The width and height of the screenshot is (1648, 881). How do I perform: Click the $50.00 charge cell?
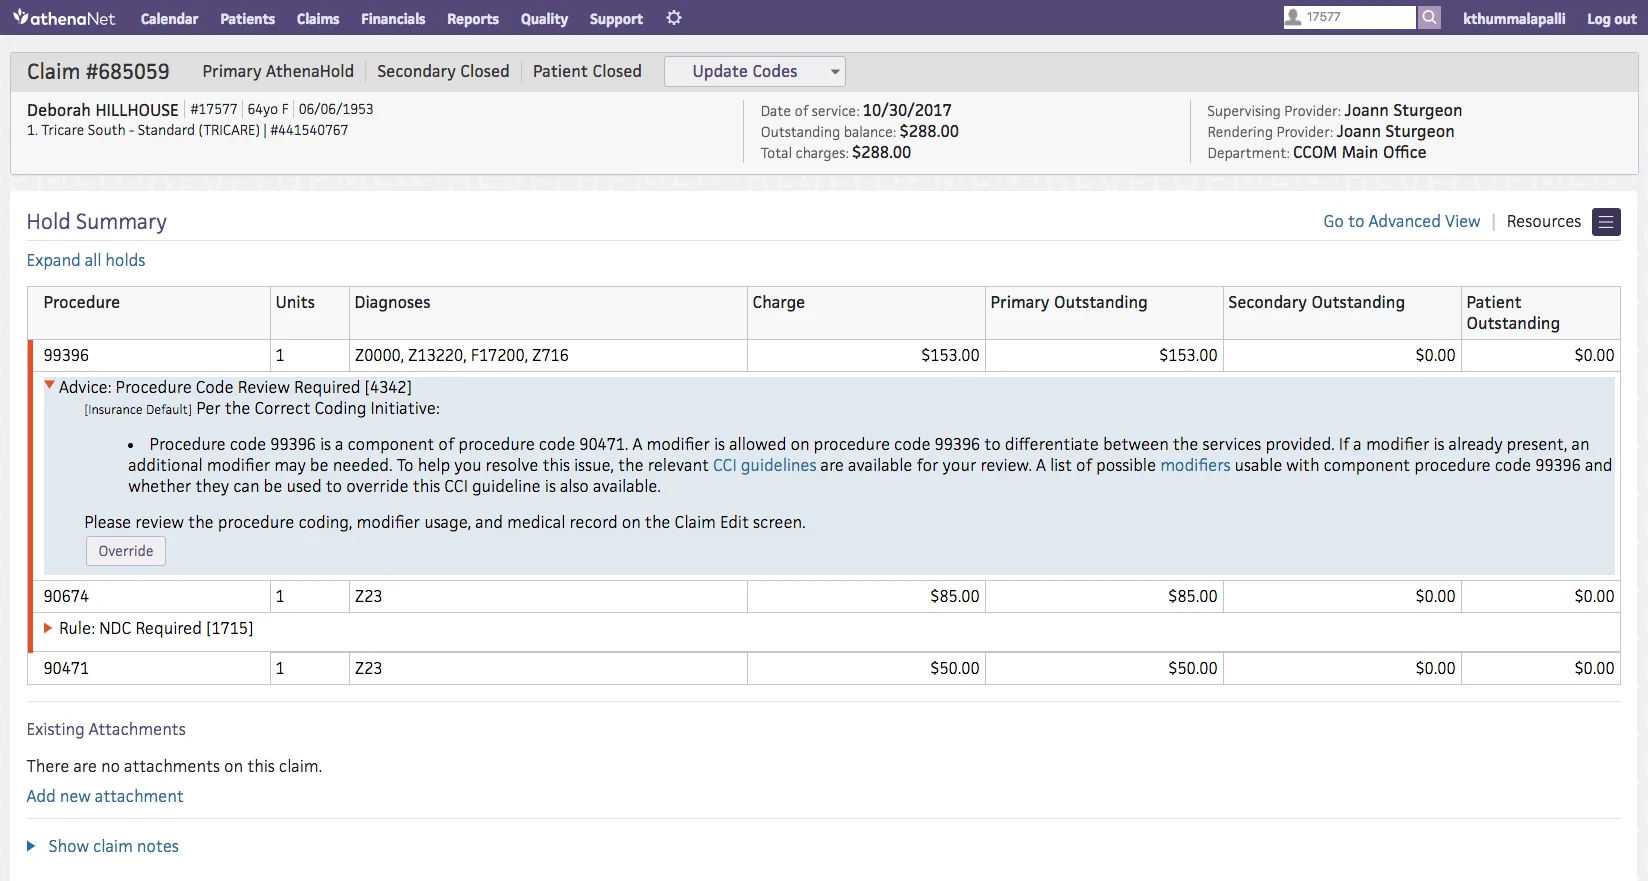tap(866, 668)
